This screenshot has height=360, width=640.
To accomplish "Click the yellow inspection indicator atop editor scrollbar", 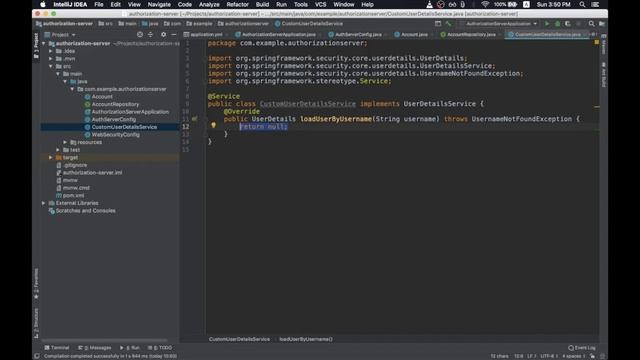I will 597,42.
